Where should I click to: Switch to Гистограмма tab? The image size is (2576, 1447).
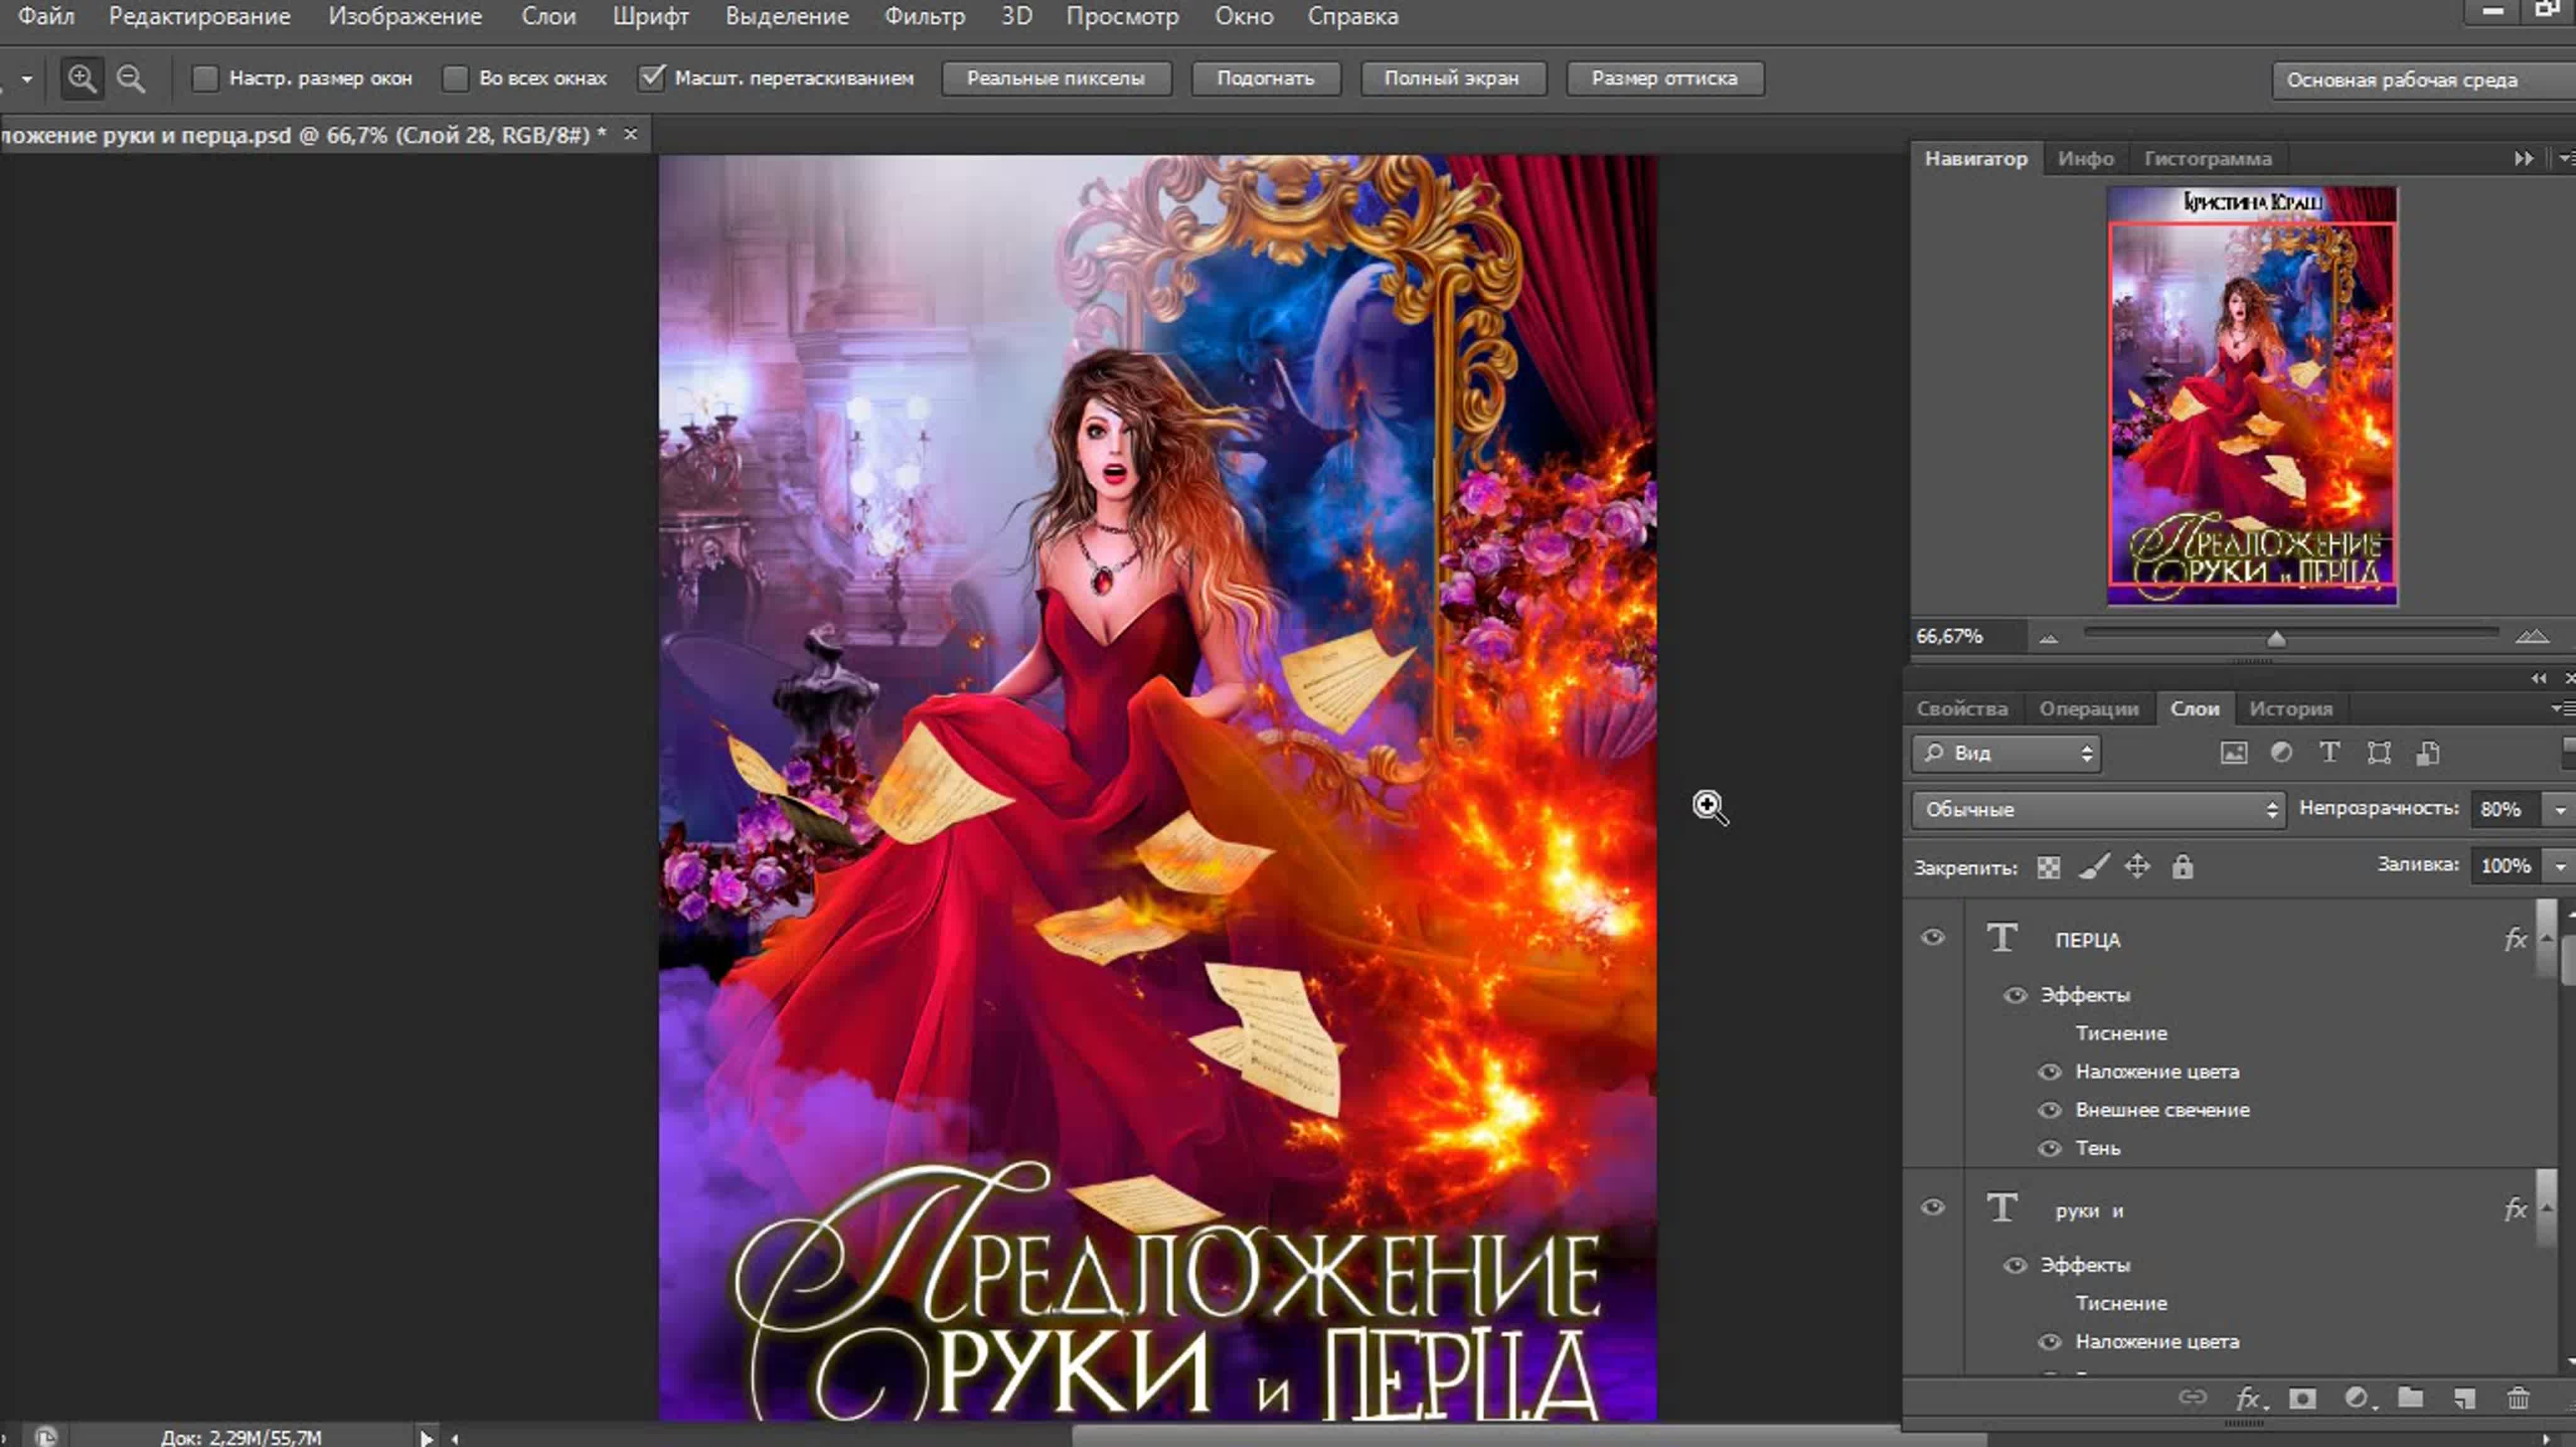pyautogui.click(x=2208, y=158)
